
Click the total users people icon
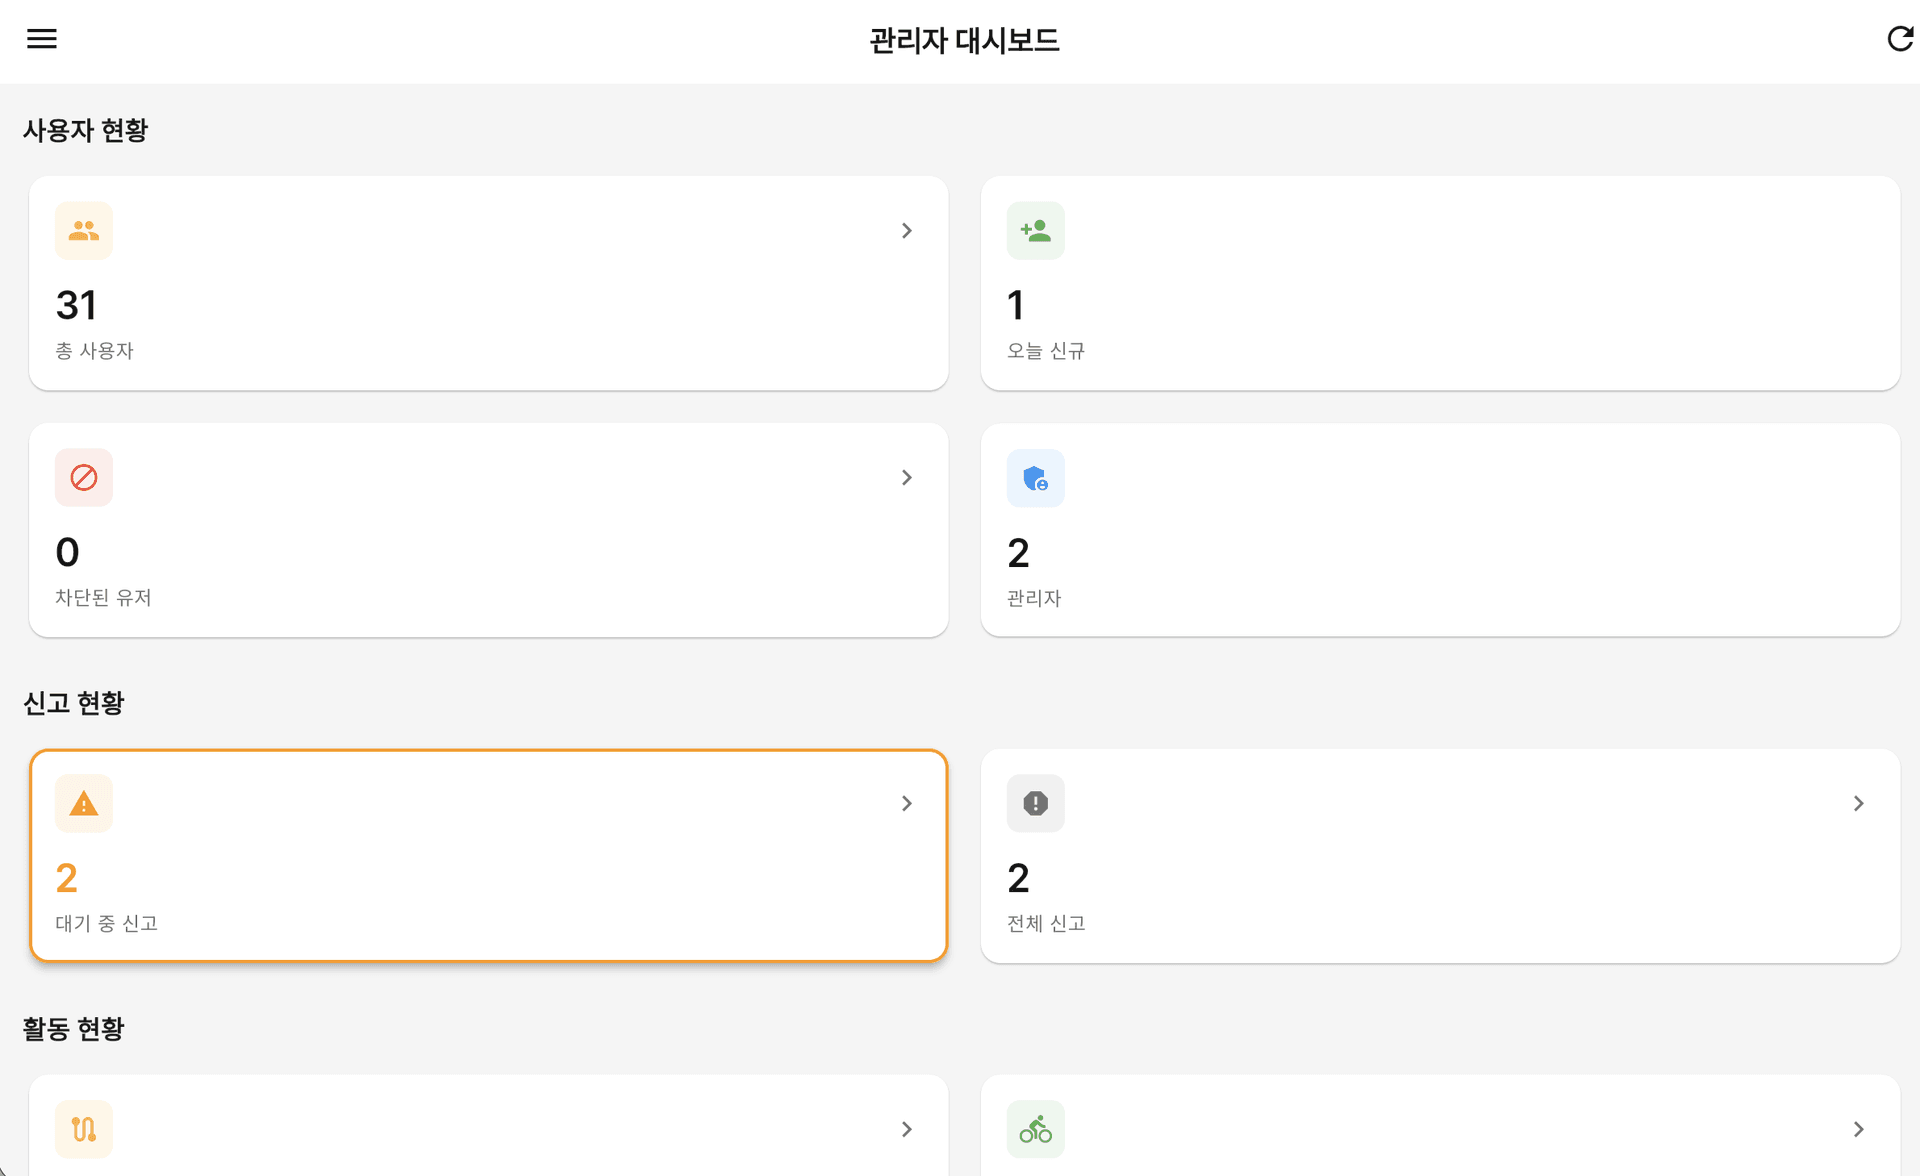[x=84, y=231]
